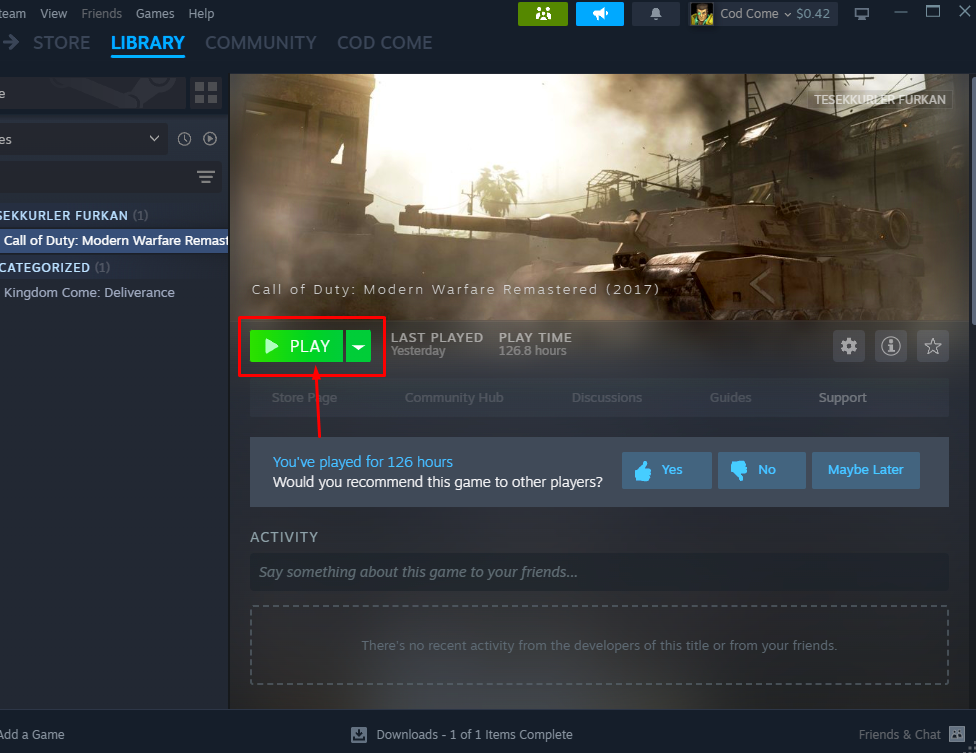This screenshot has height=753, width=976.
Task: Click the game hero banner image
Action: click(x=599, y=197)
